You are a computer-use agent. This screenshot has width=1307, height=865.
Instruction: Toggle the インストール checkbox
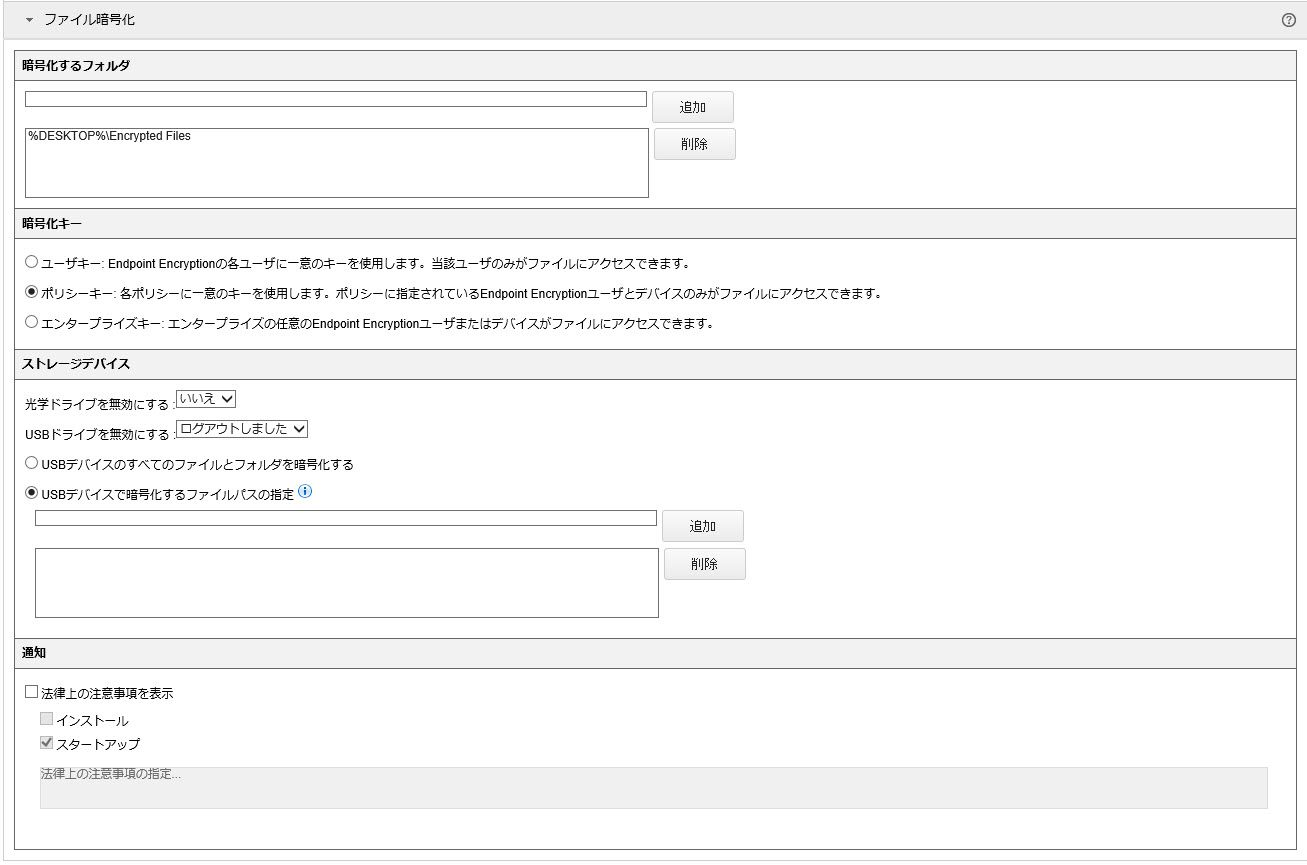pos(47,719)
